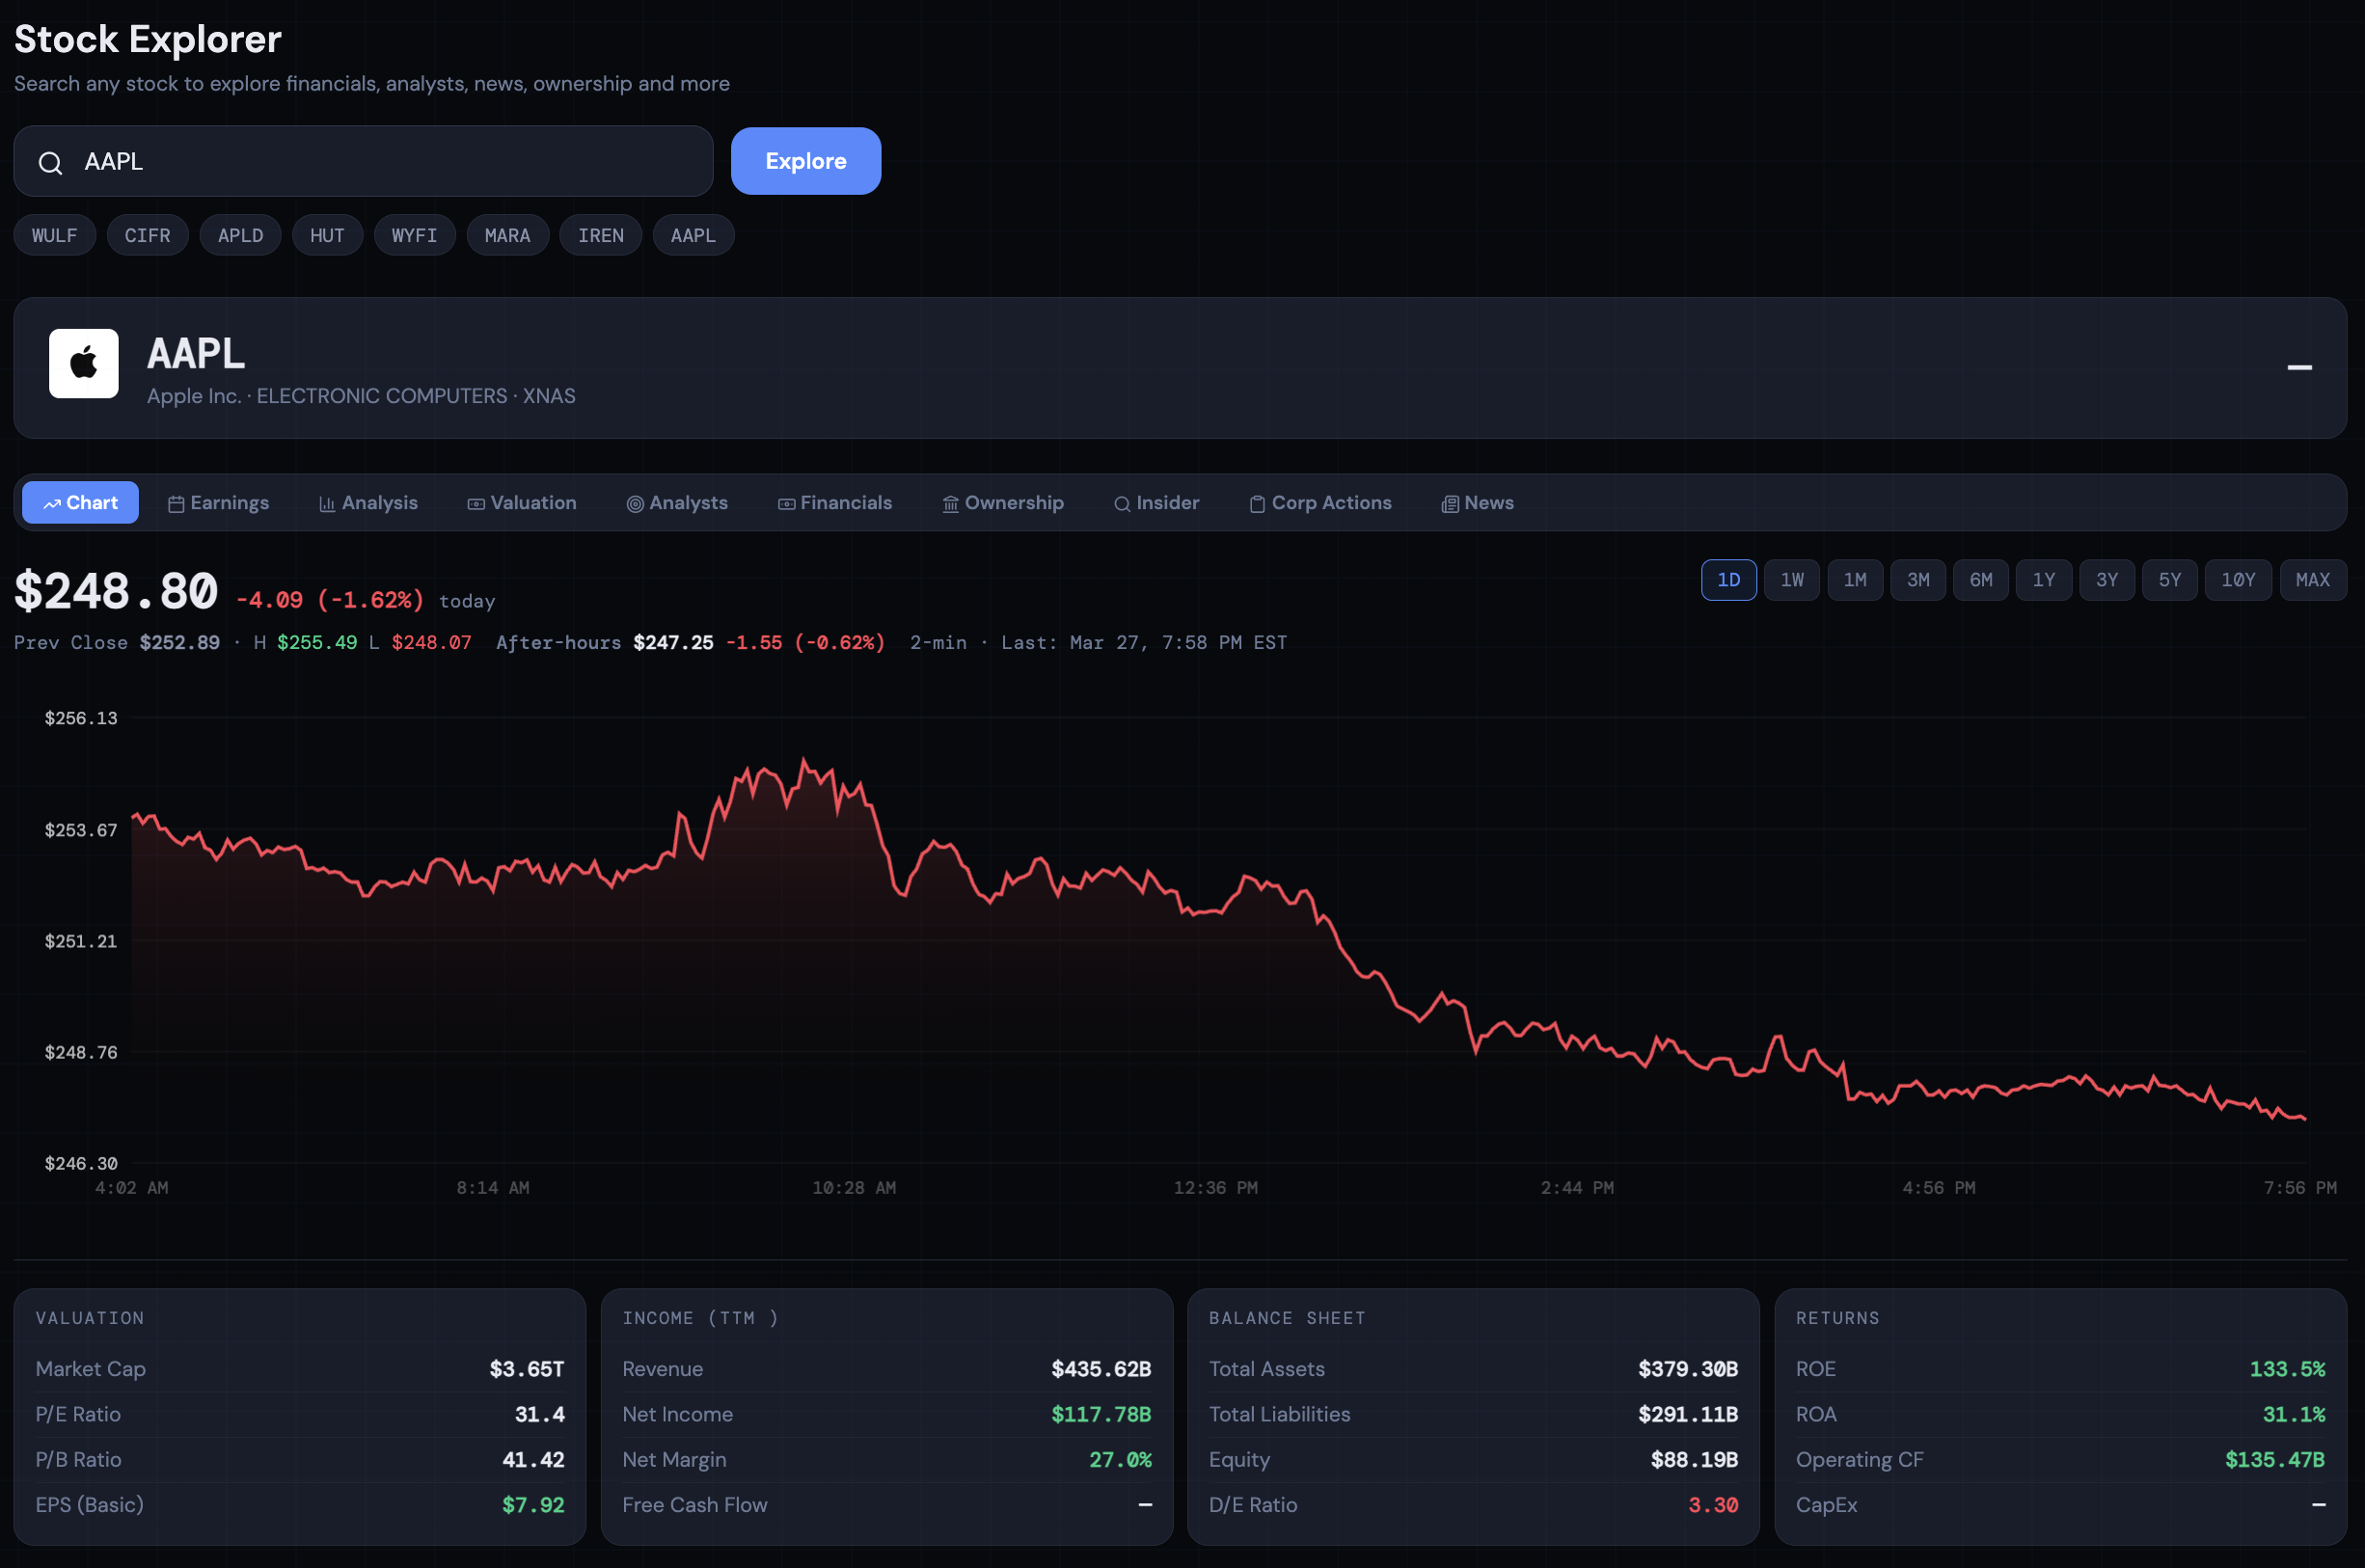2365x1568 pixels.
Task: Select the MARA ticker chip
Action: click(x=507, y=235)
